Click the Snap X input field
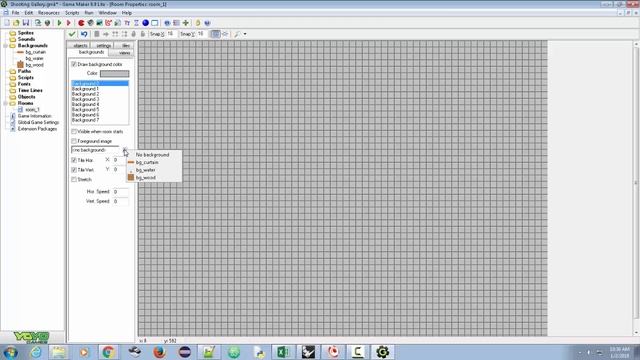 pyautogui.click(x=171, y=34)
